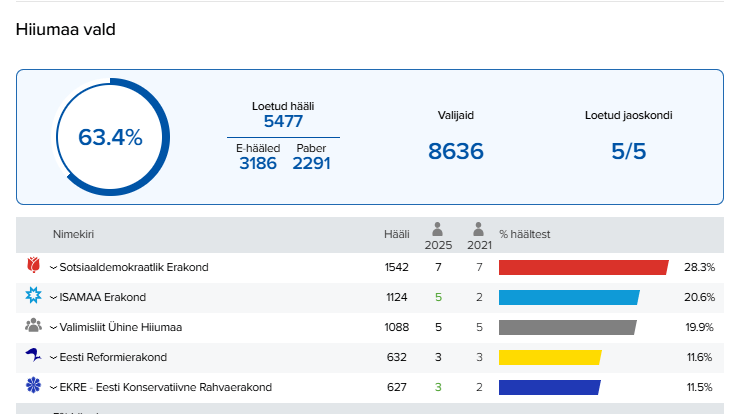The width and height of the screenshot is (736, 414).
Task: Click the person icon above 2025
Action: click(x=438, y=229)
